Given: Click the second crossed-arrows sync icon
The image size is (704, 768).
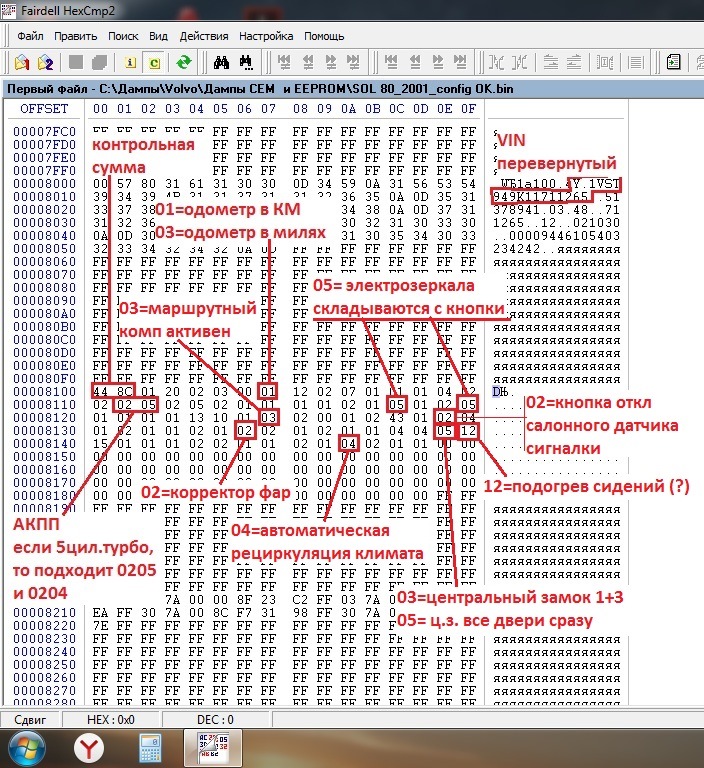Looking at the screenshot, I should click(x=520, y=63).
